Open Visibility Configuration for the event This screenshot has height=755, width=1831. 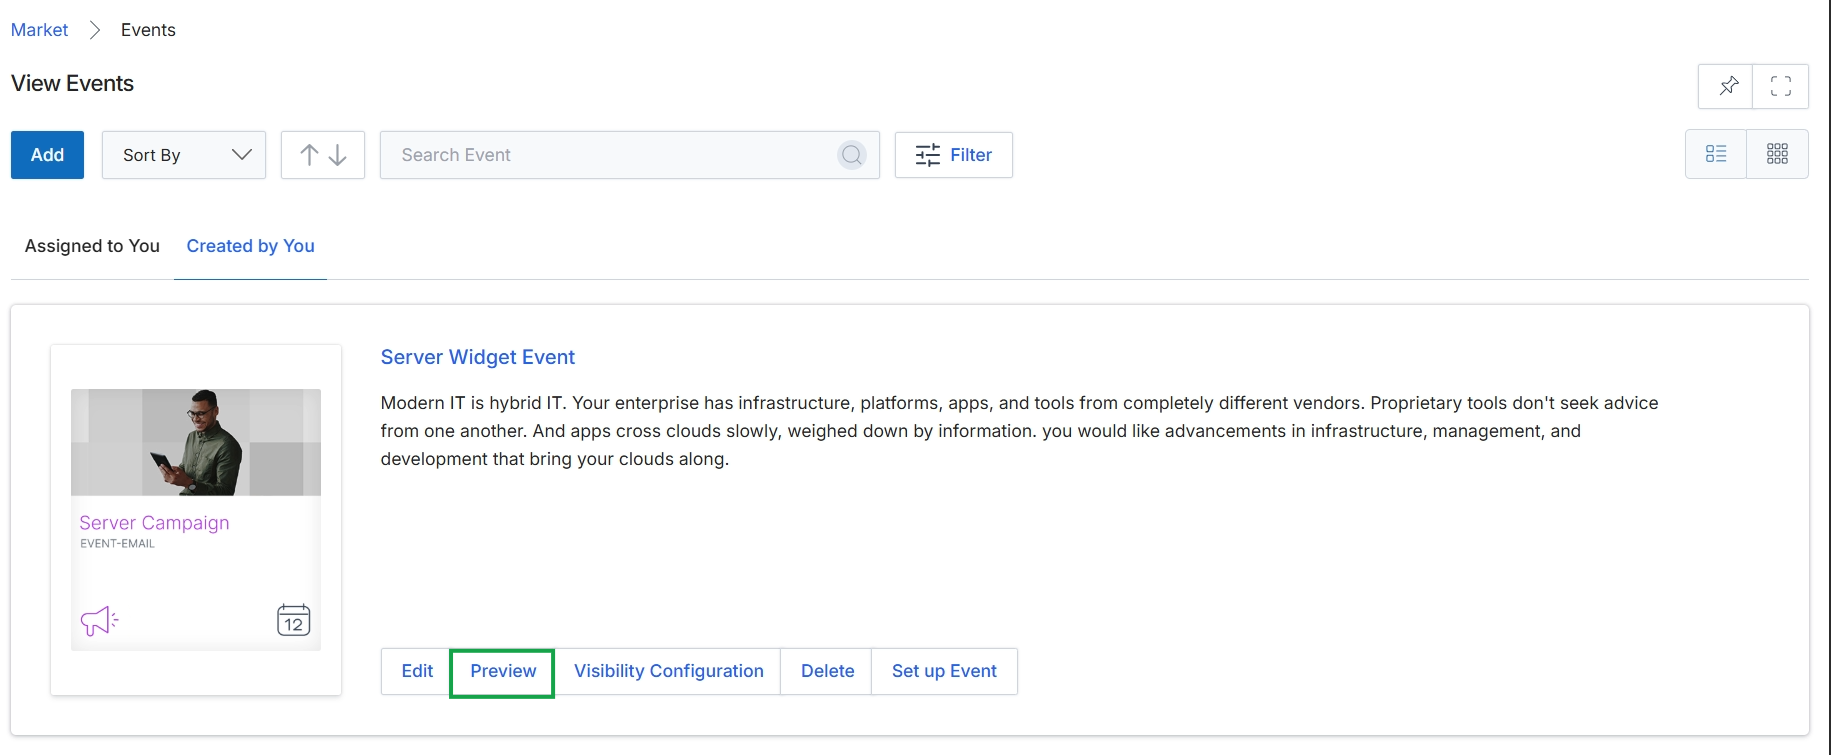[669, 671]
